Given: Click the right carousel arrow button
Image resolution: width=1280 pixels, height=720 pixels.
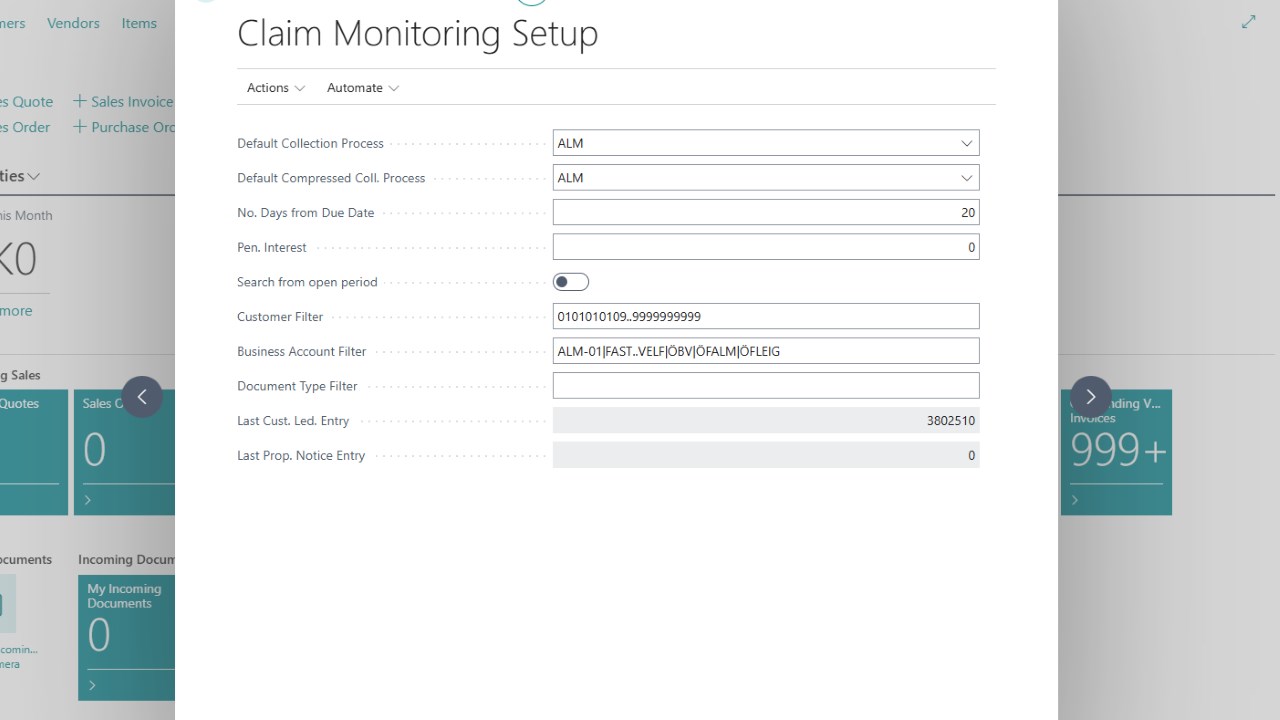Looking at the screenshot, I should (1090, 397).
